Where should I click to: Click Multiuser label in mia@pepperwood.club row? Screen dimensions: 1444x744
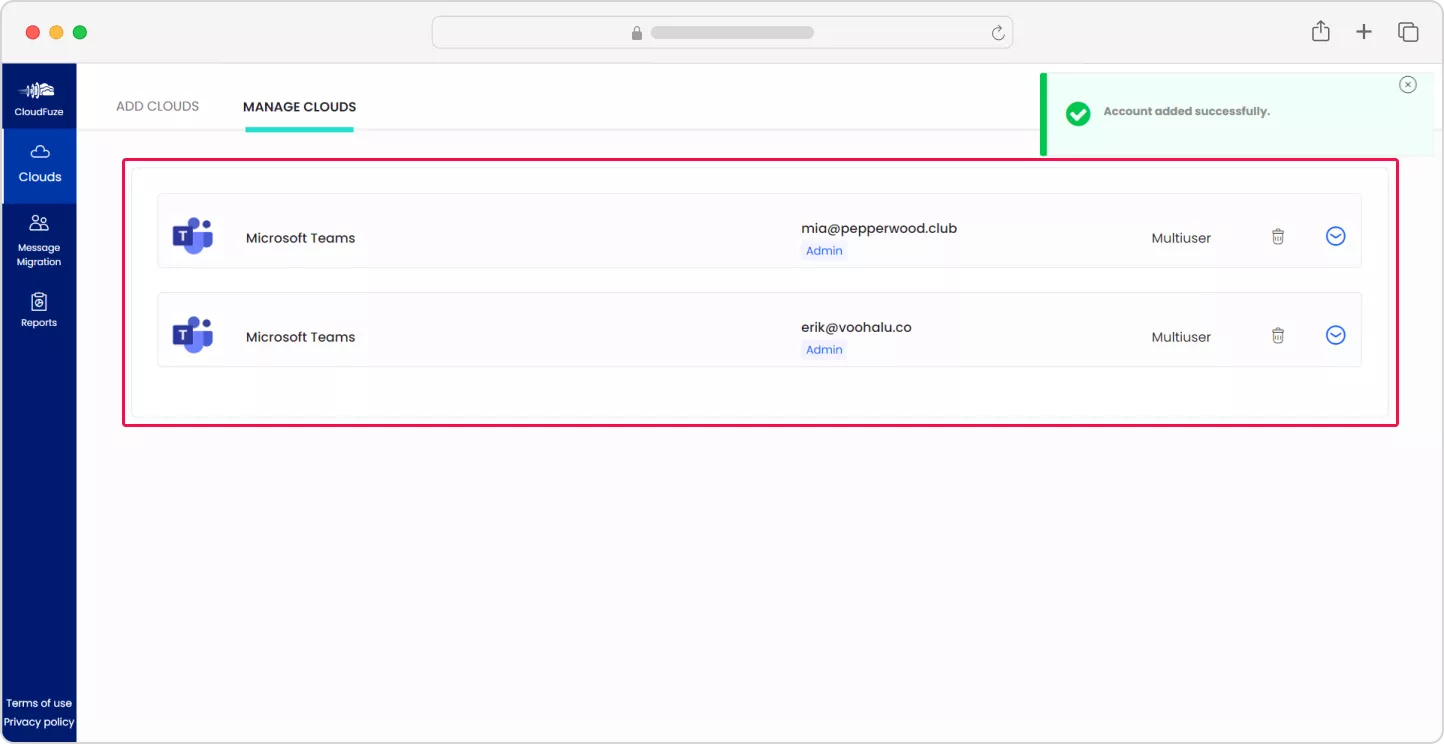pyautogui.click(x=1181, y=238)
